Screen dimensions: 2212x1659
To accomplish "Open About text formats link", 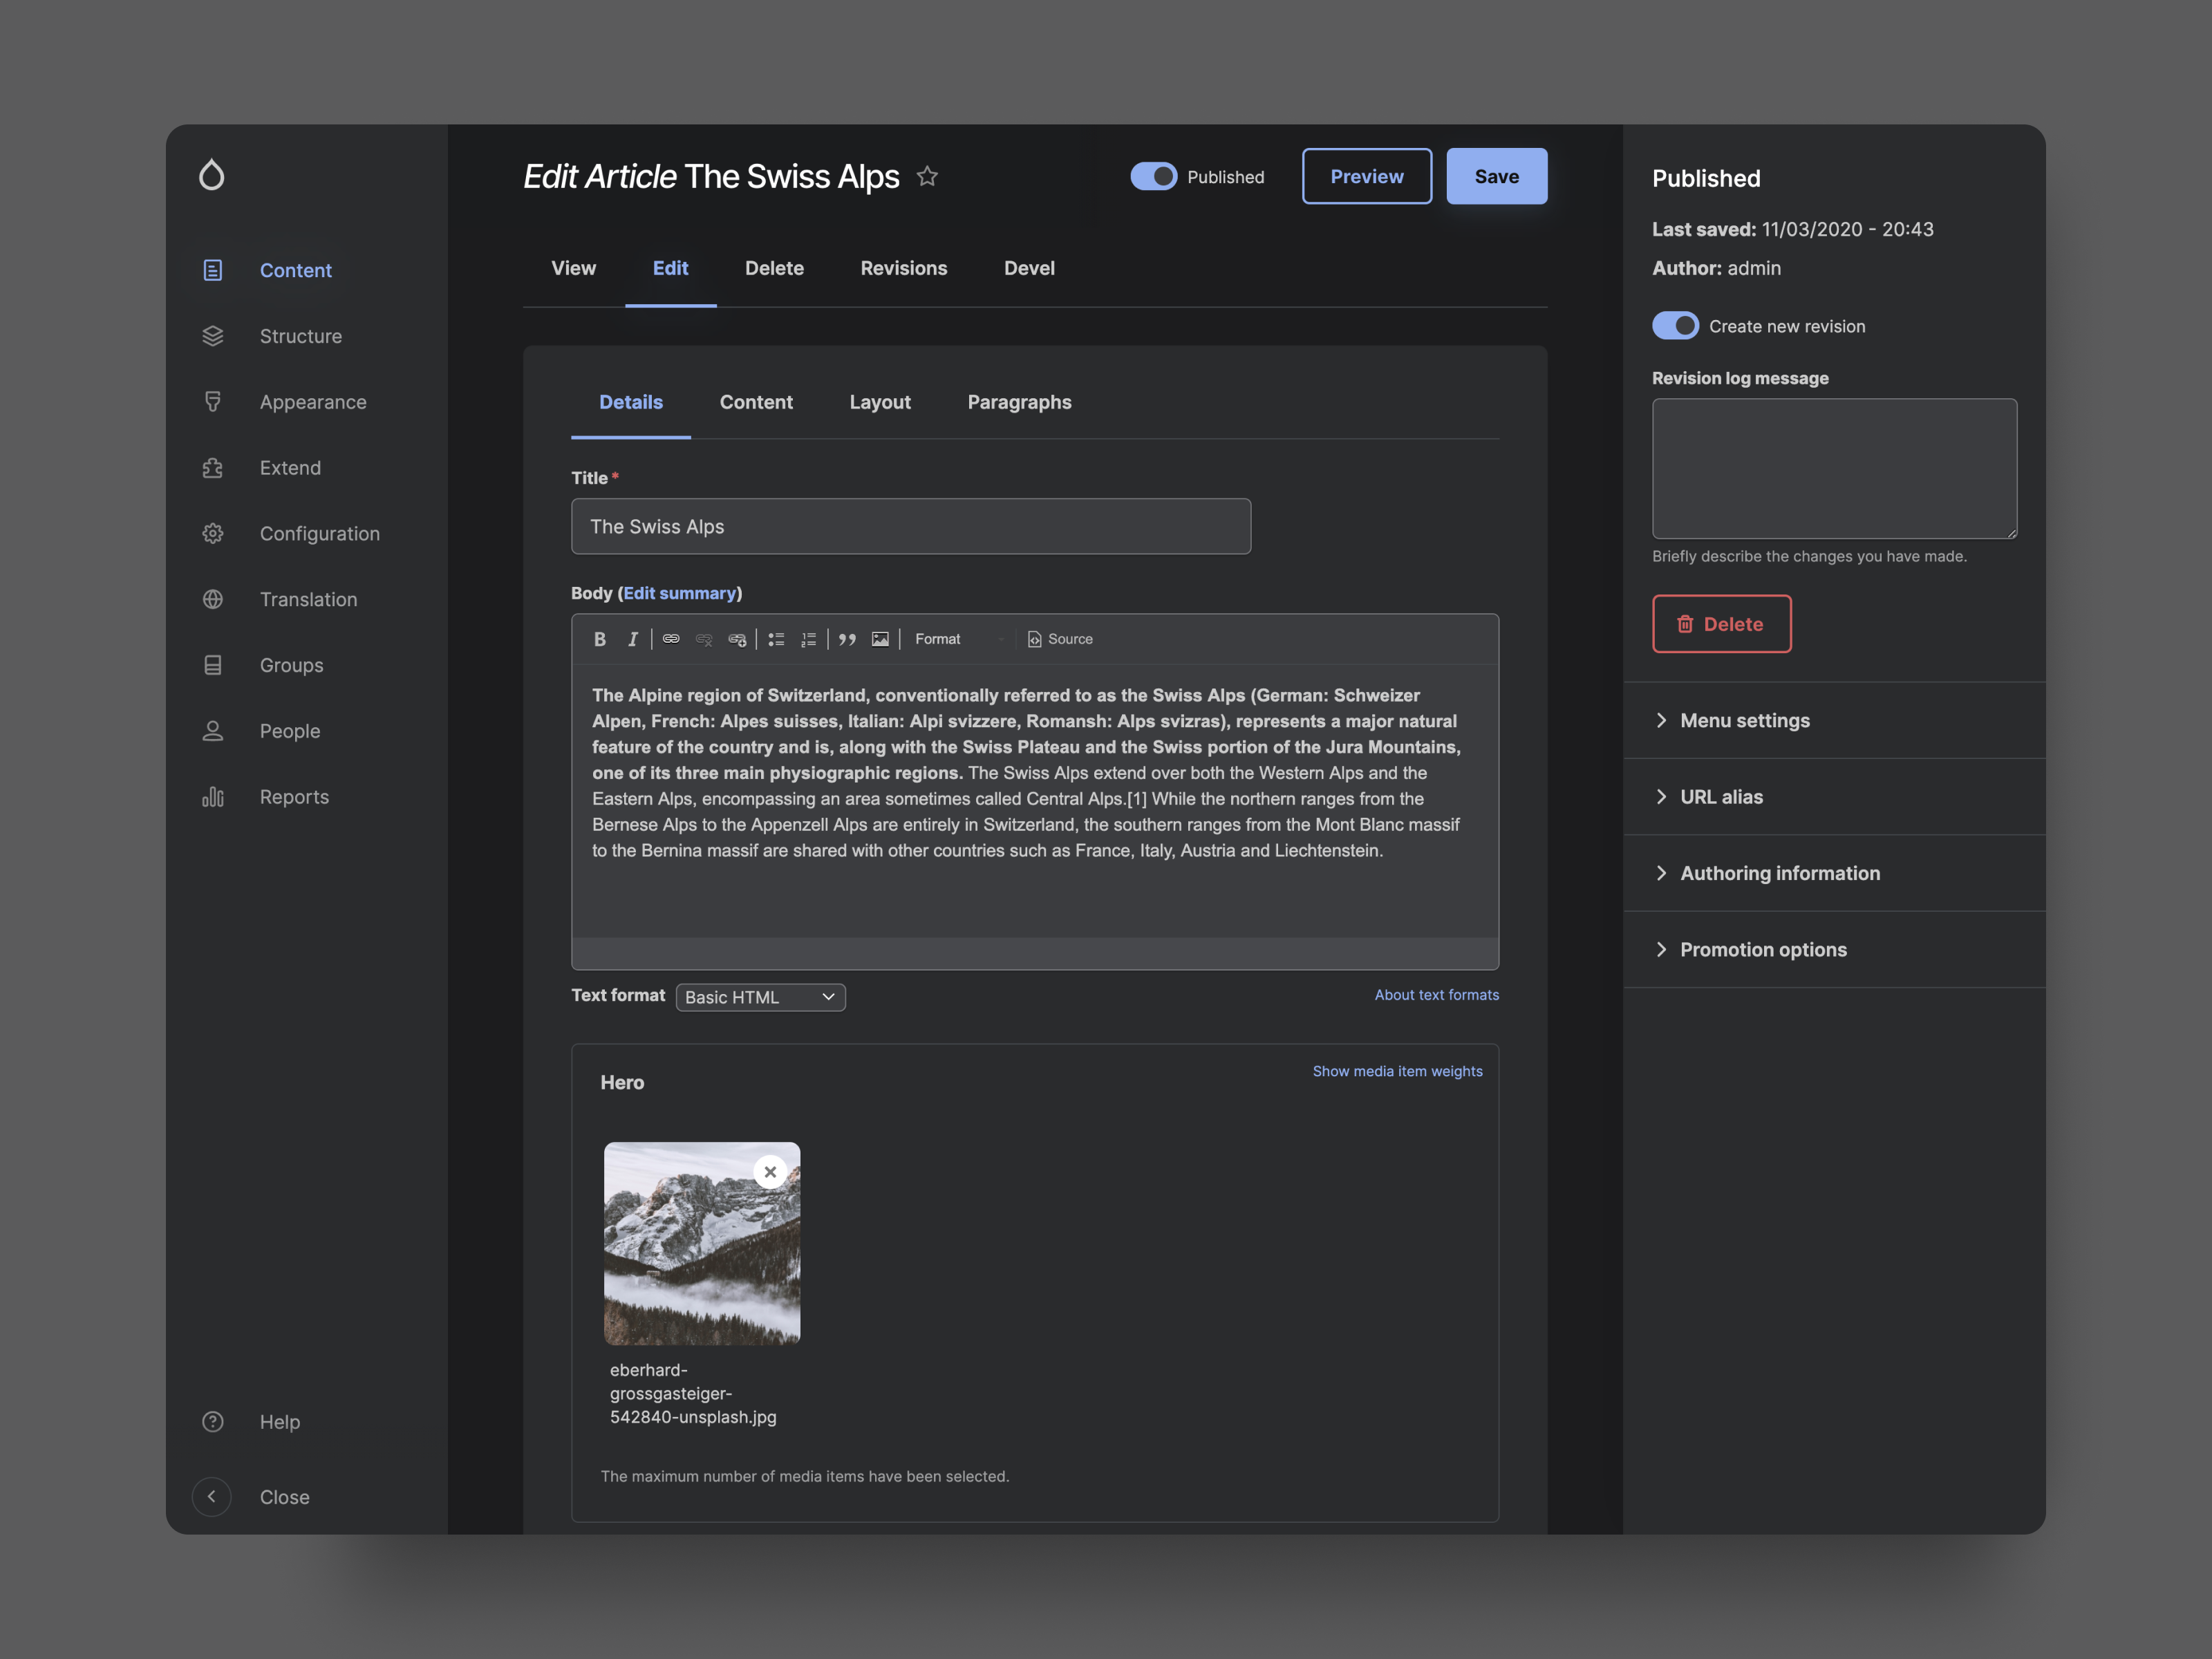I will 1436,995.
